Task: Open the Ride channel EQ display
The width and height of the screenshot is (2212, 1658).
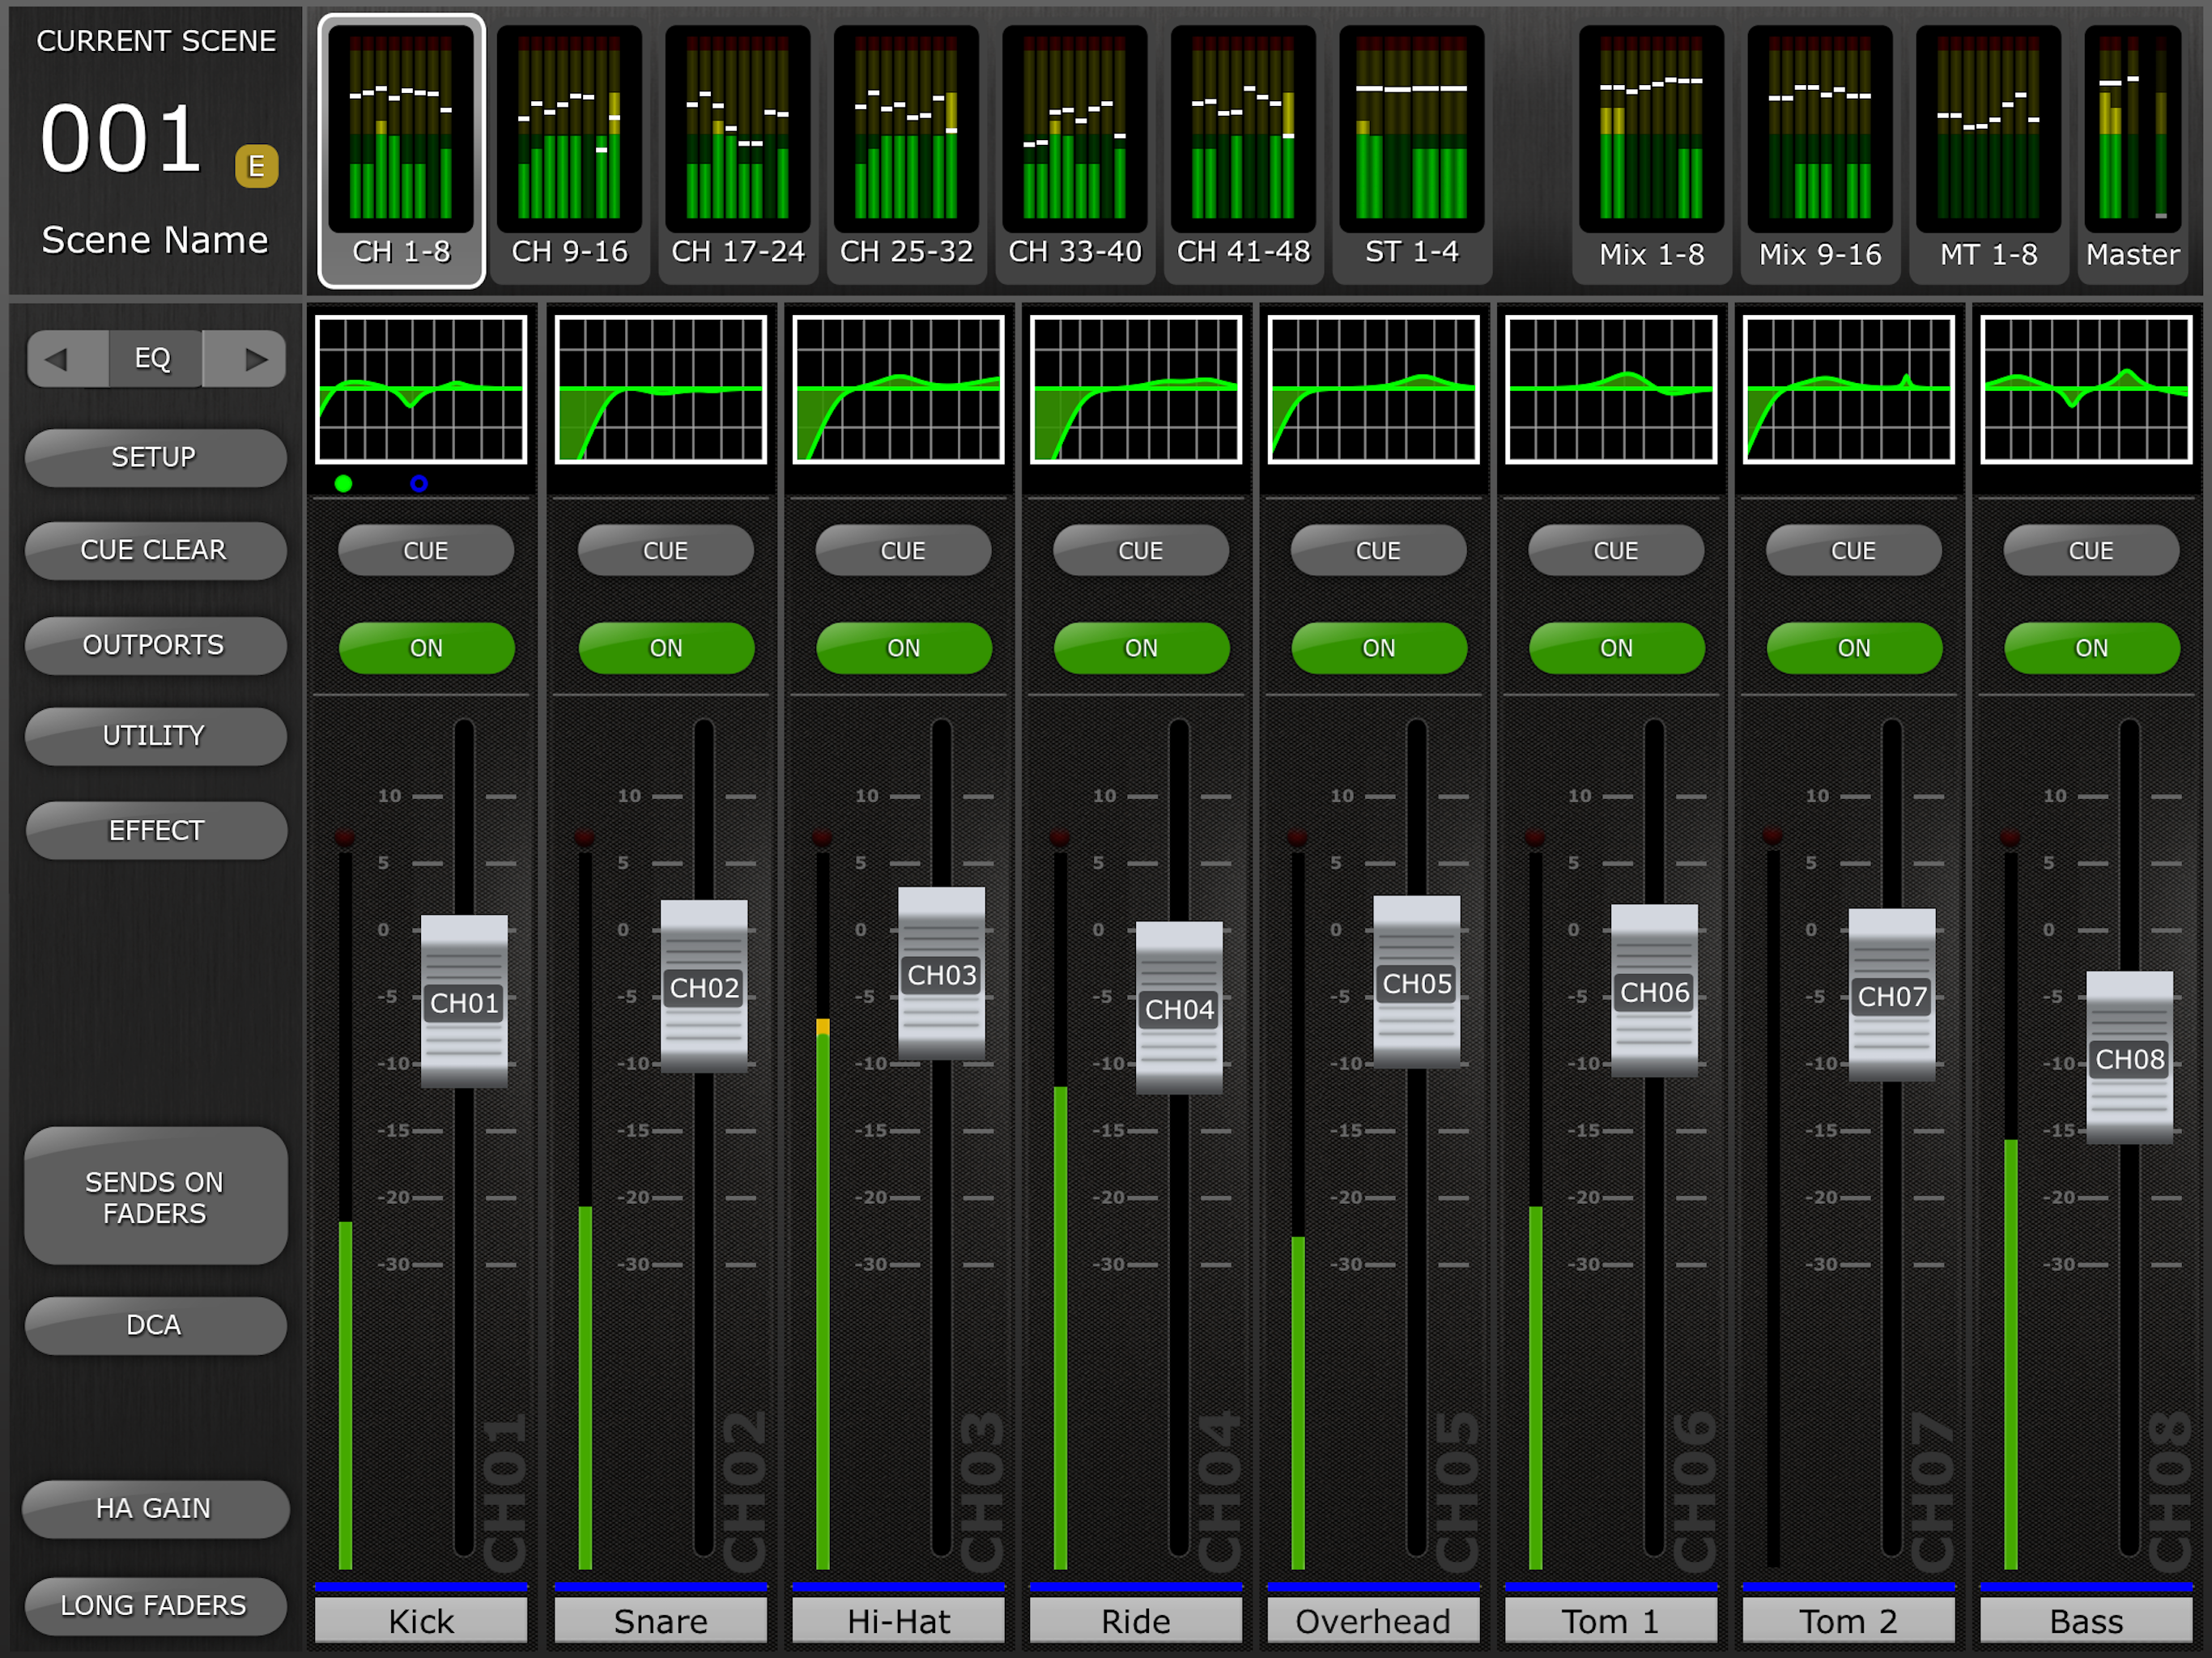Action: tap(1137, 390)
